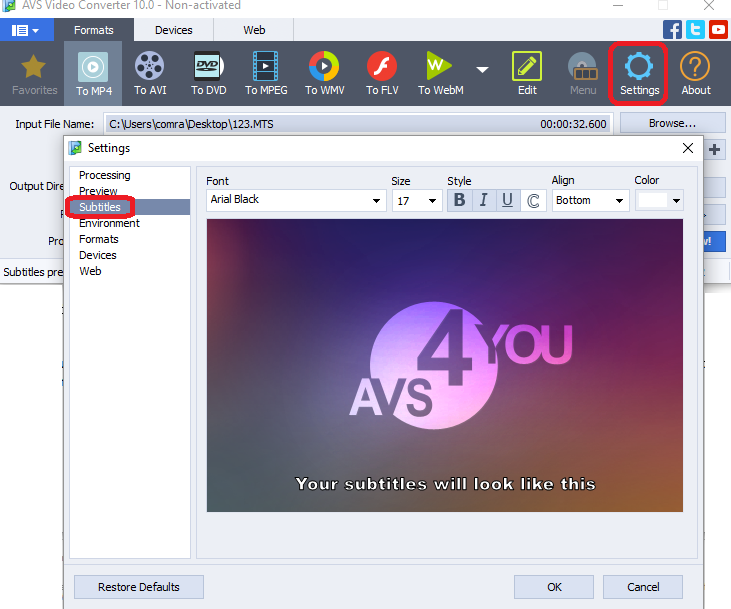
Task: Toggle the outline C style button
Action: point(533,200)
